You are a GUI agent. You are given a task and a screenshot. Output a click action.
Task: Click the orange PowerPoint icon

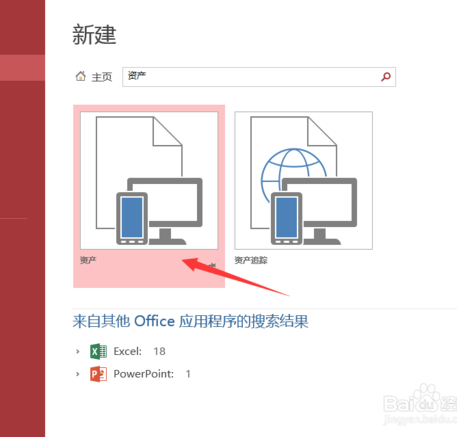pos(98,374)
